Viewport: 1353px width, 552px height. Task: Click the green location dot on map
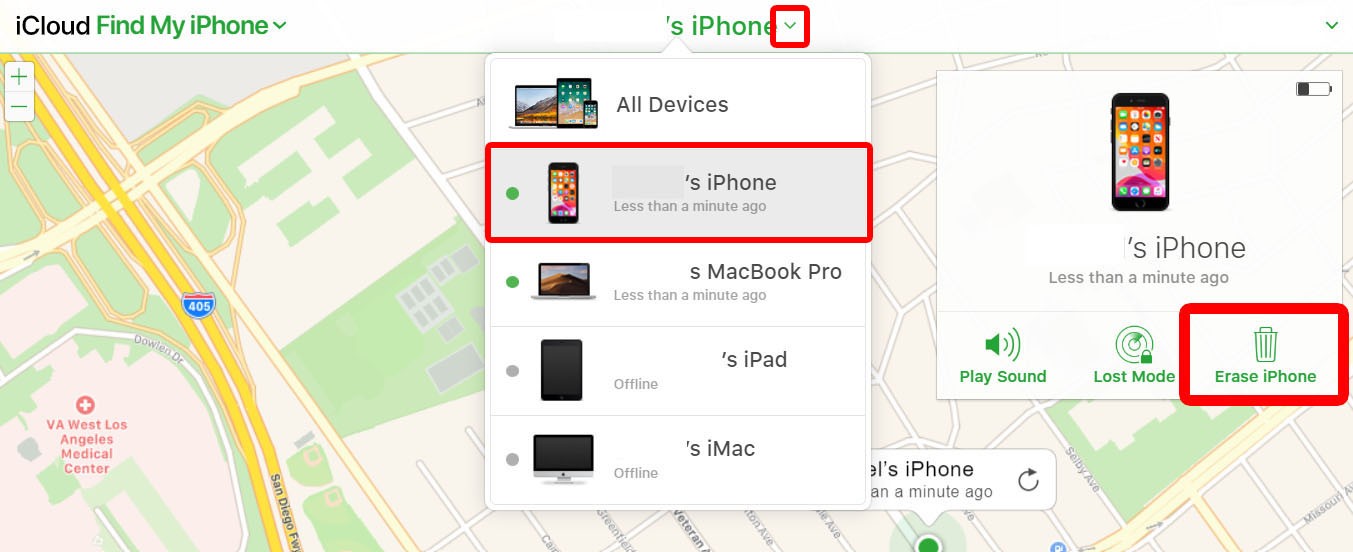(x=929, y=544)
